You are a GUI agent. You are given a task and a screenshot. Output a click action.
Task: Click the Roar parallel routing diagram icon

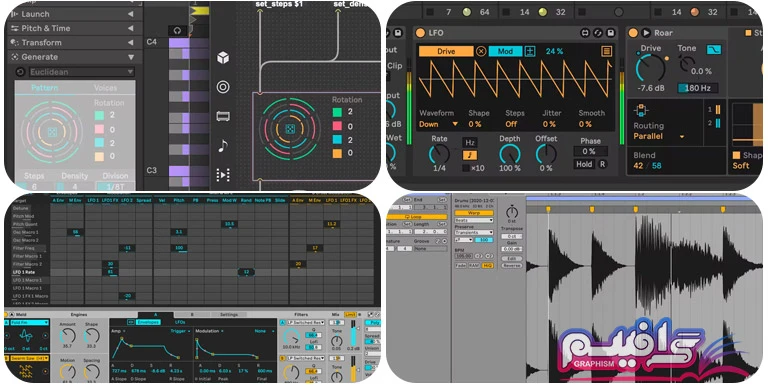[641, 110]
